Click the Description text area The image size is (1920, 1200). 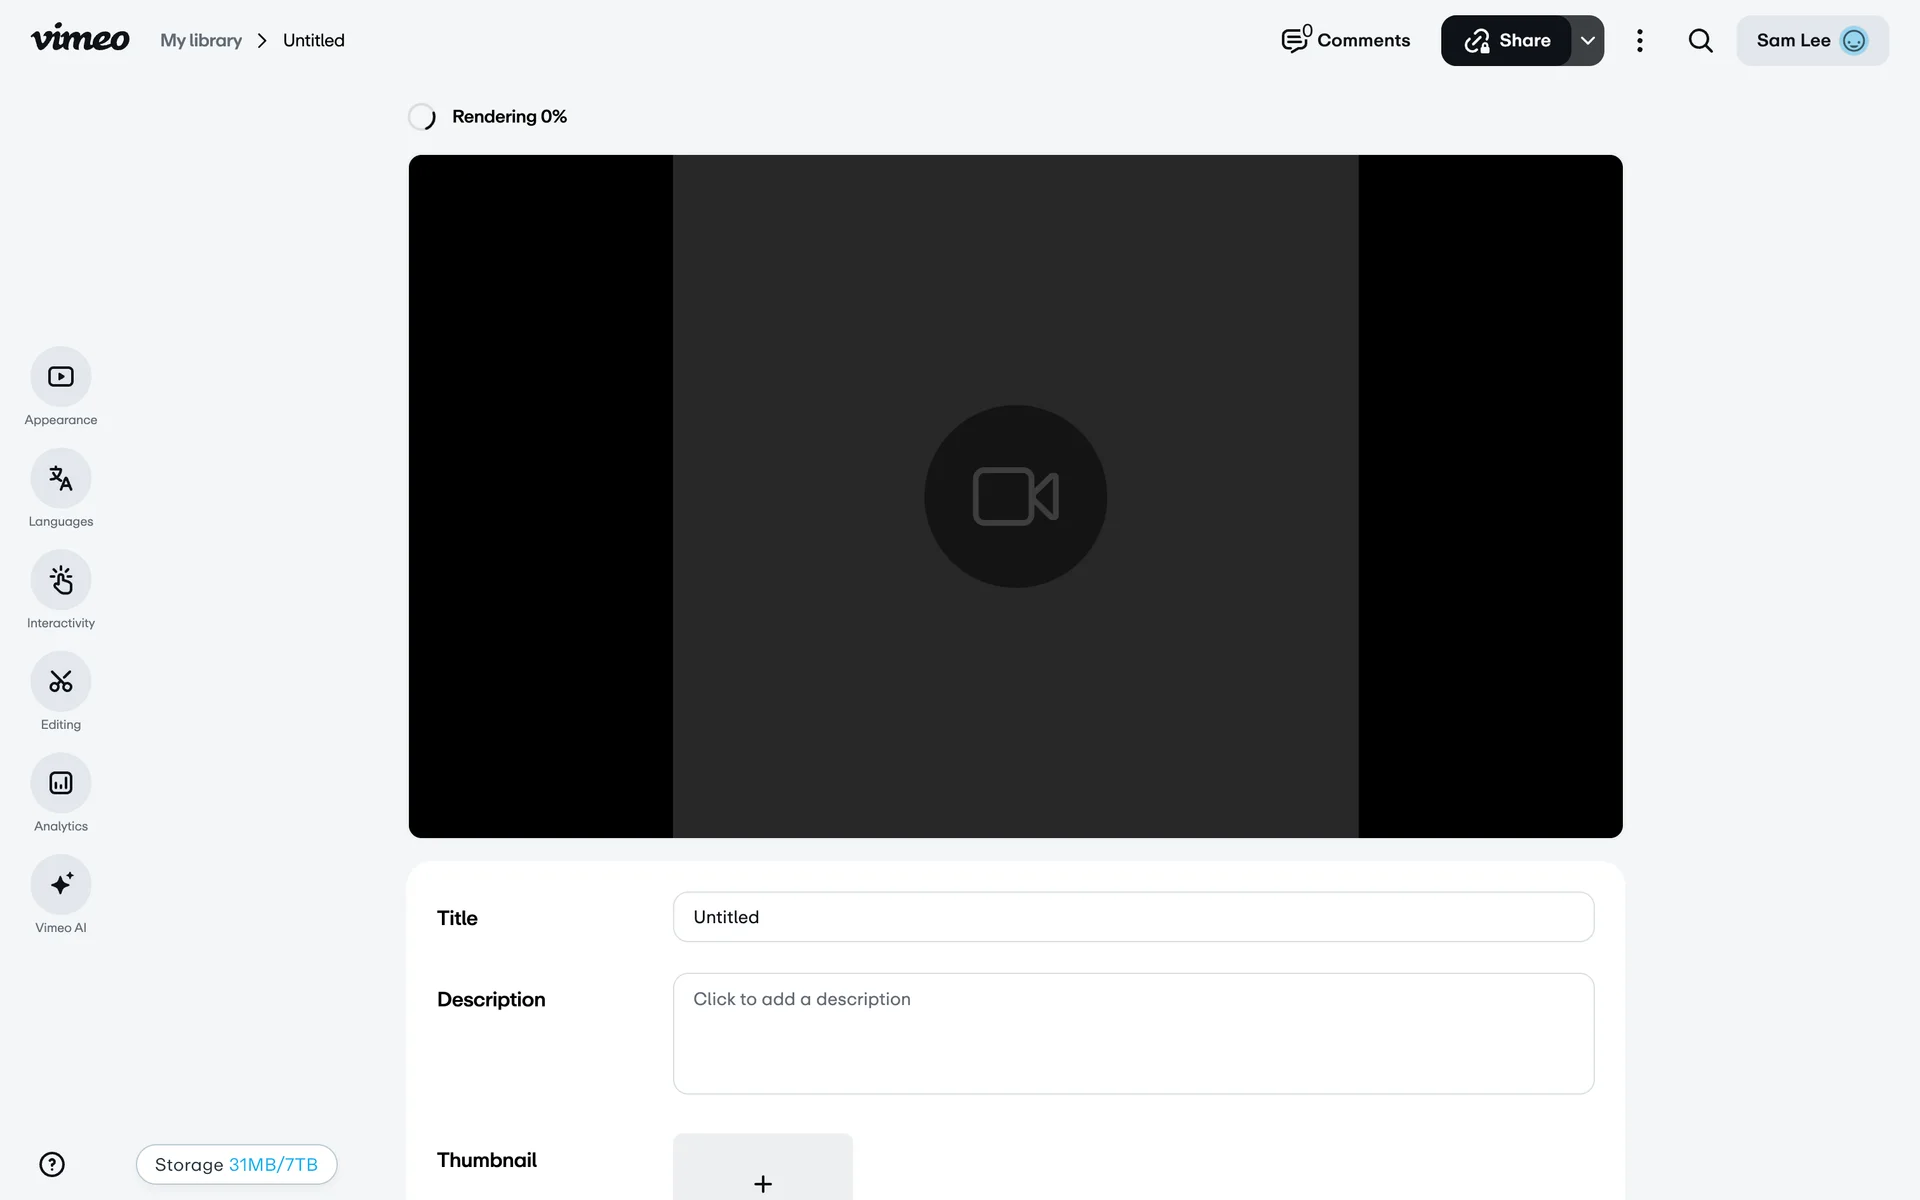click(x=1133, y=1033)
